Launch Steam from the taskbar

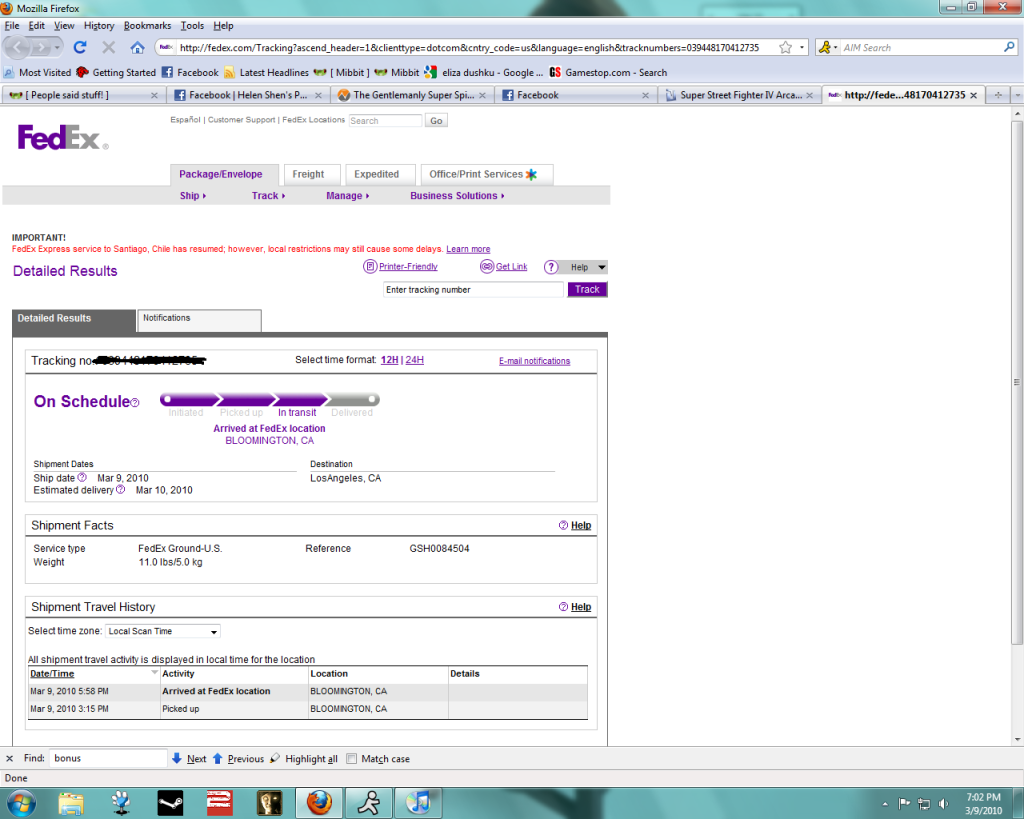click(x=170, y=803)
